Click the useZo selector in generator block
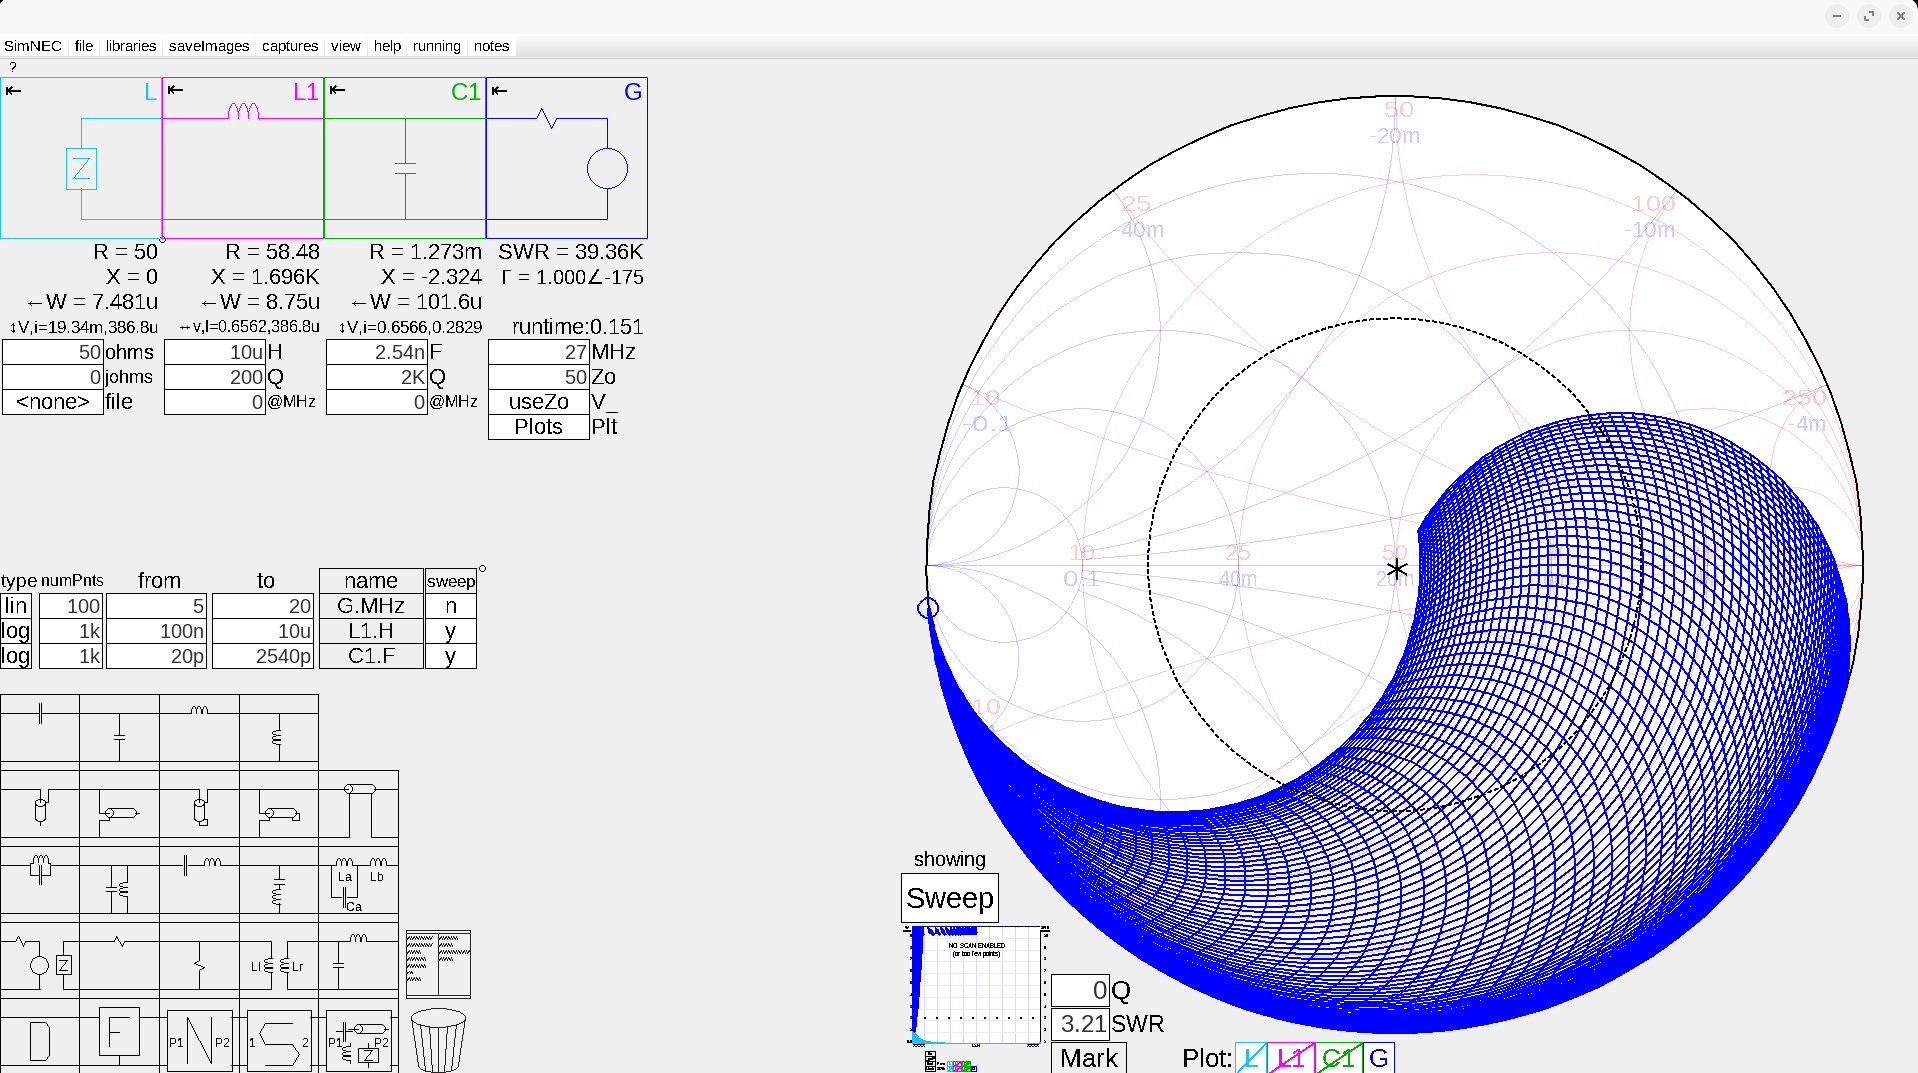 [538, 402]
